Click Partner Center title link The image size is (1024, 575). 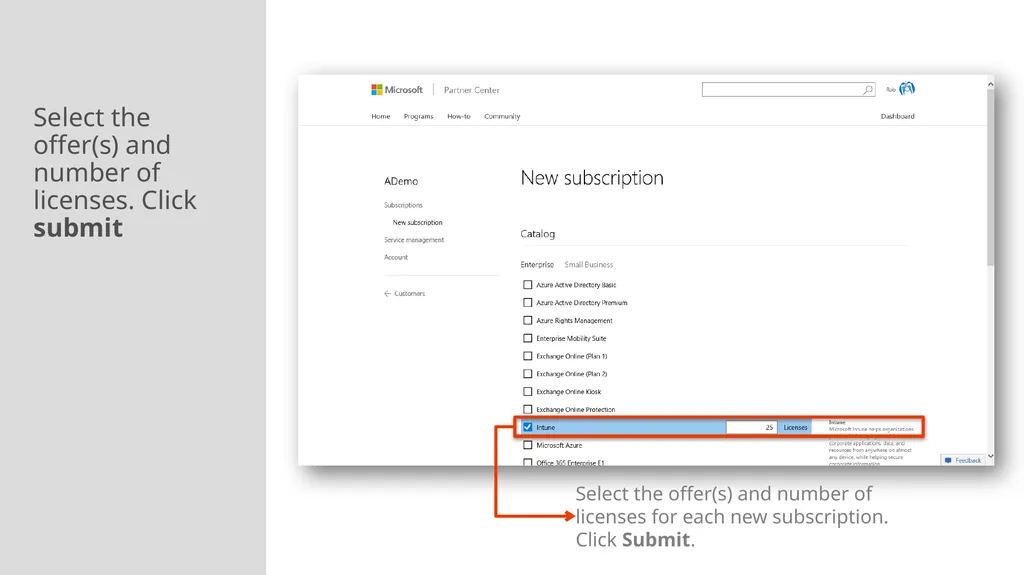(472, 90)
